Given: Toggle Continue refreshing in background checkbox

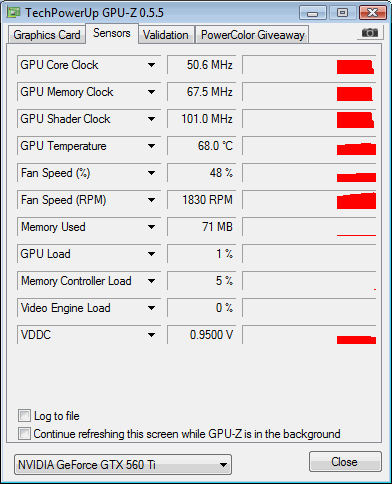Looking at the screenshot, I should click(24, 434).
